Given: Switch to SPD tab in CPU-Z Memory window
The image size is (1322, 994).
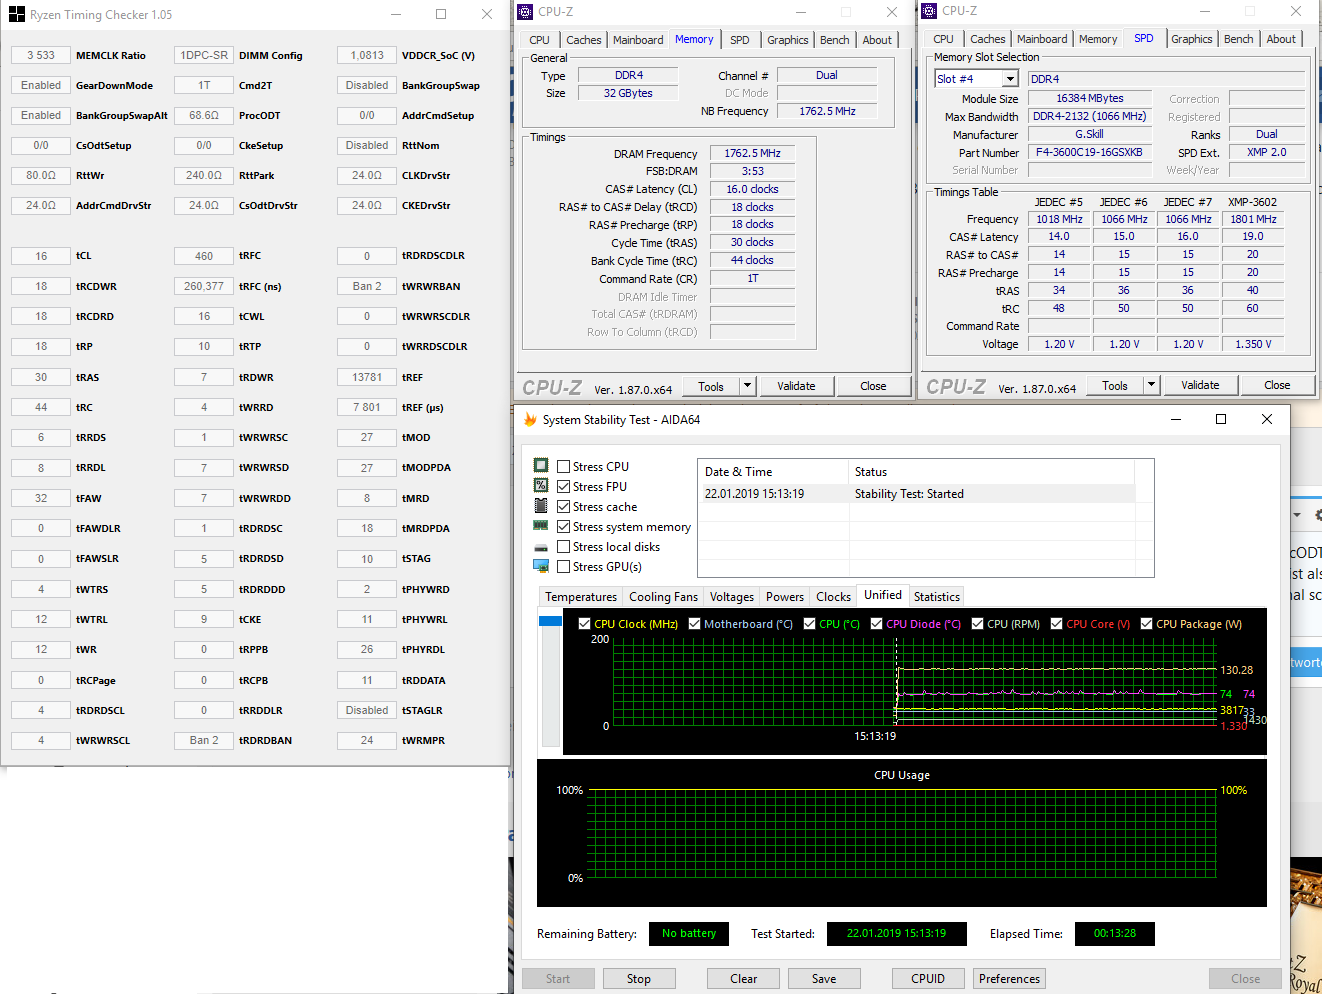Looking at the screenshot, I should pyautogui.click(x=740, y=40).
